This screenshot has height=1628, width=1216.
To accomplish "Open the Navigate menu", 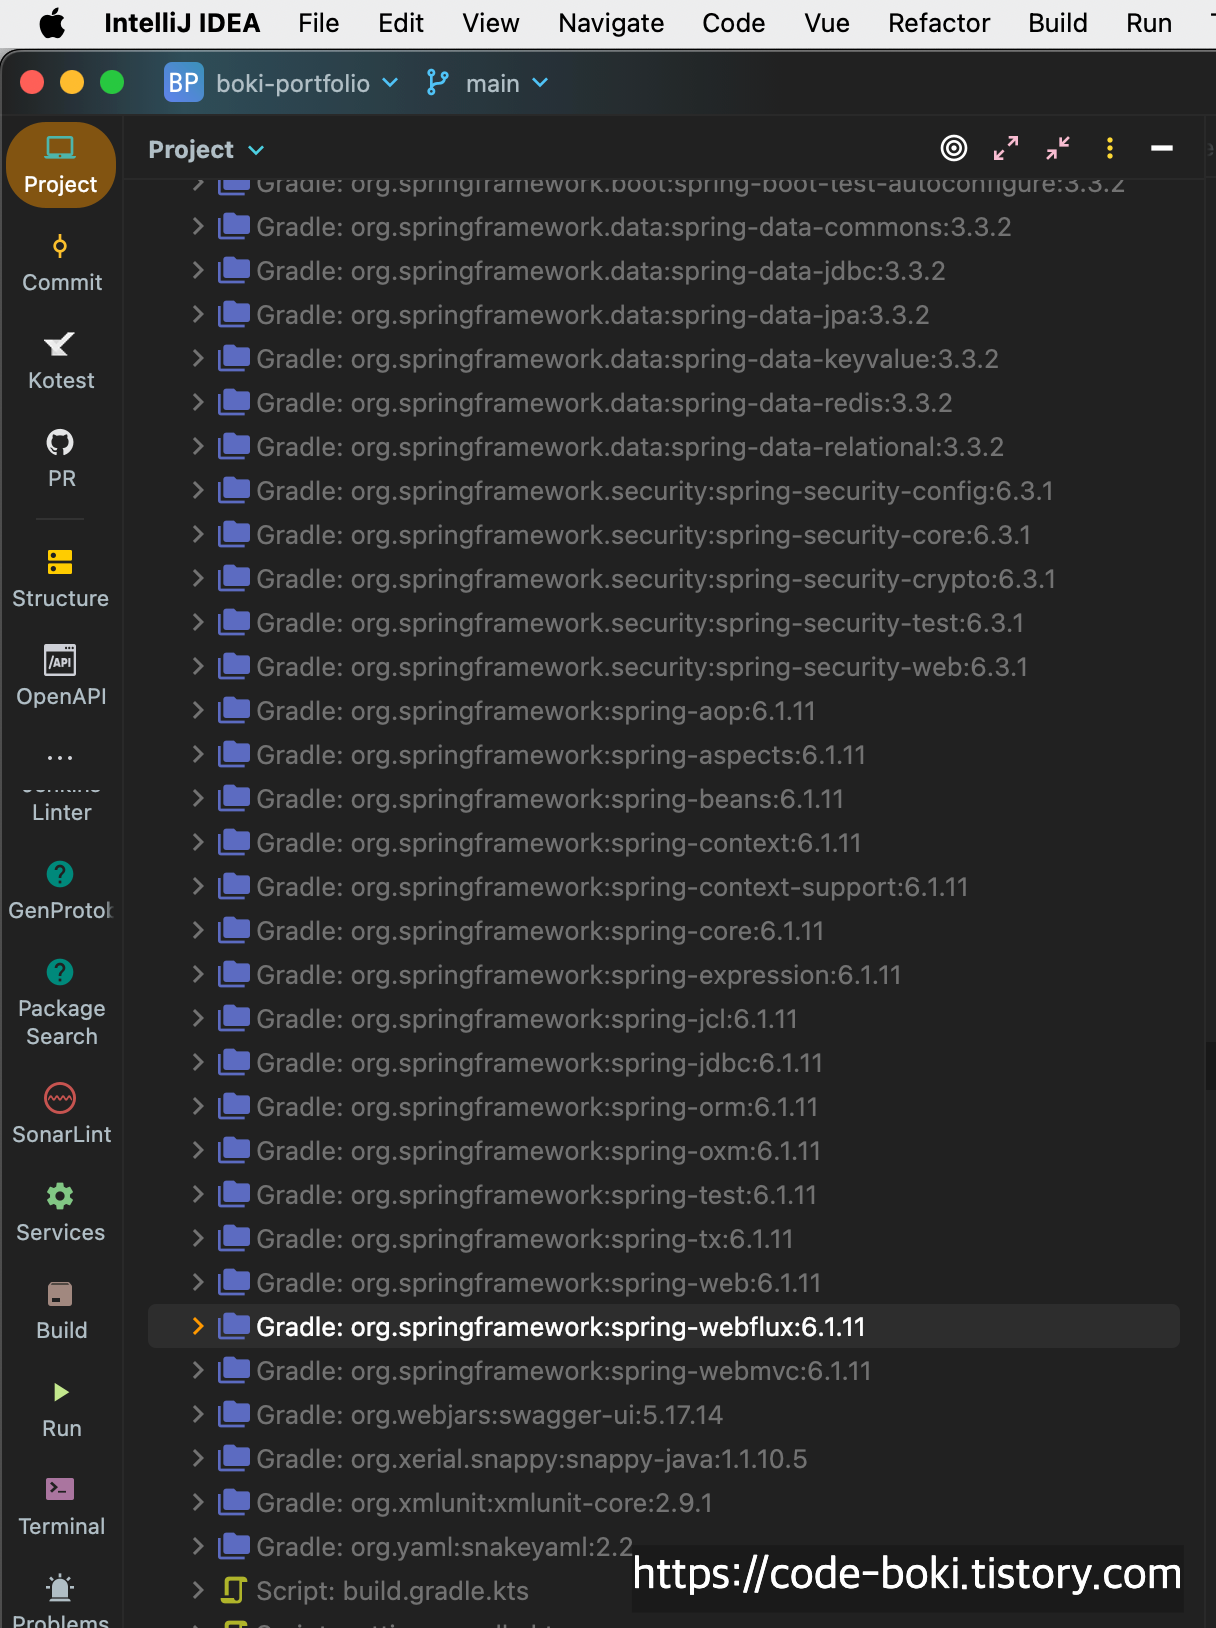I will [611, 23].
